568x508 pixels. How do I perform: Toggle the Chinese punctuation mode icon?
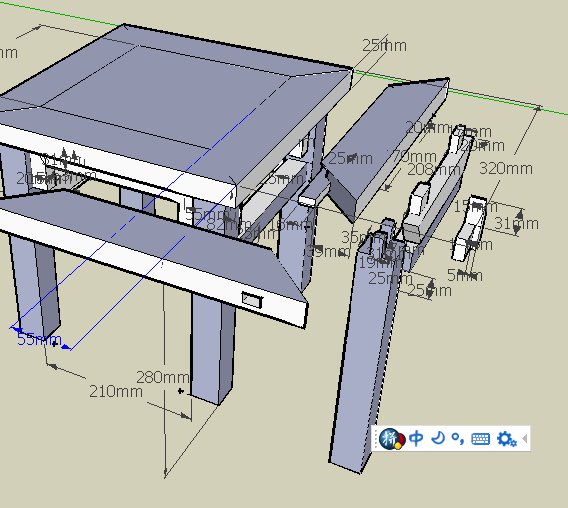point(458,439)
